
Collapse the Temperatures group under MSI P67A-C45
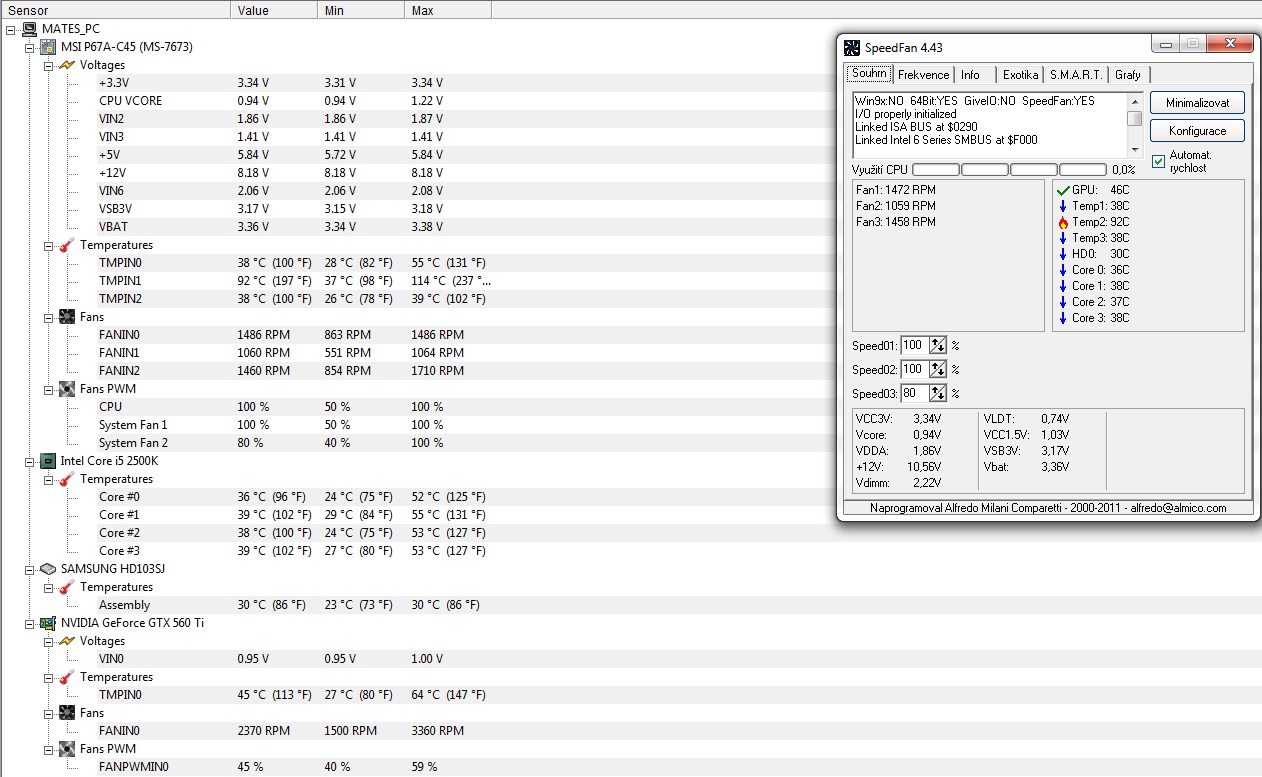pyautogui.click(x=48, y=245)
